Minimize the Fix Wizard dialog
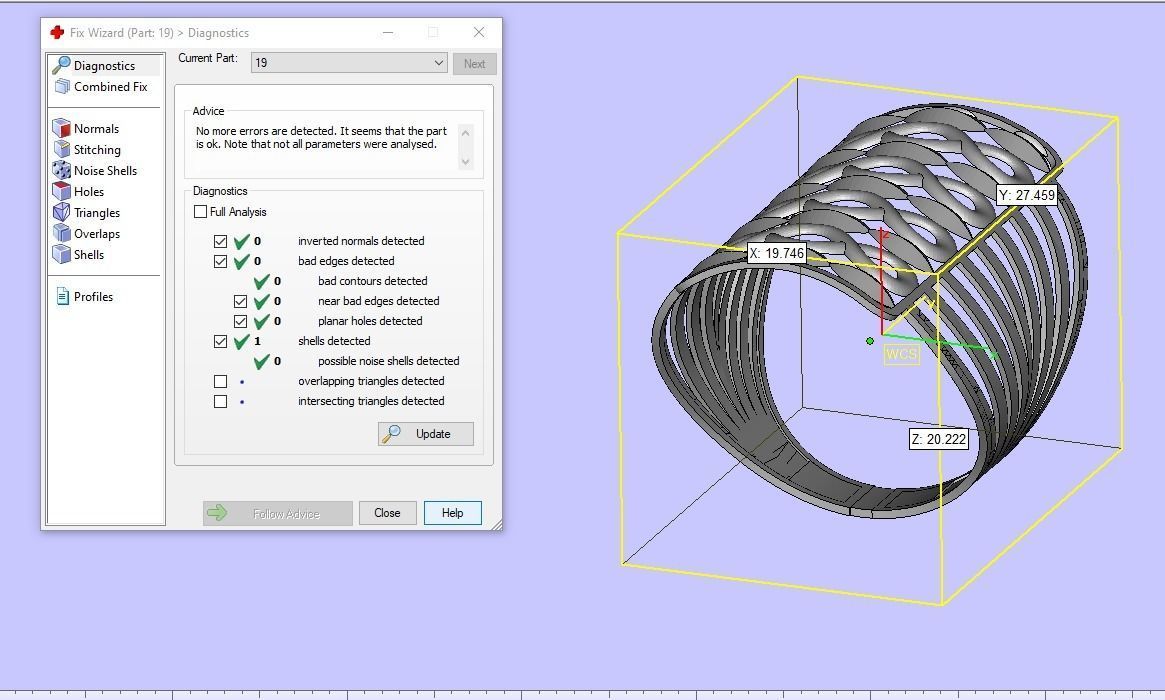The height and width of the screenshot is (700, 1165). (x=388, y=33)
